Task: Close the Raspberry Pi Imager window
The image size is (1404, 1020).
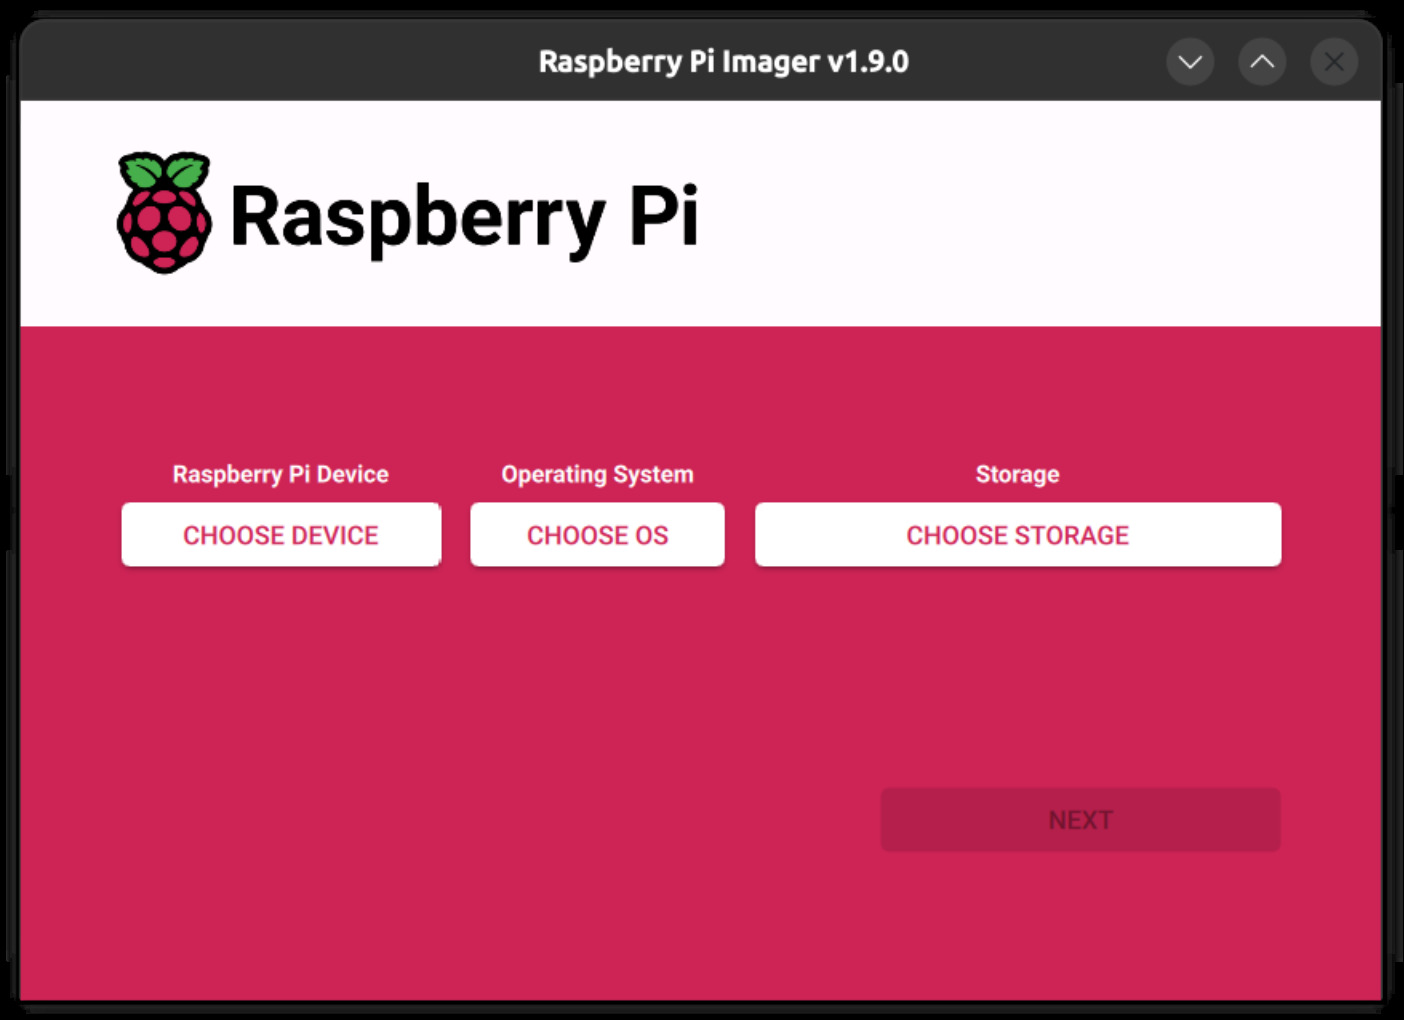Action: [1334, 62]
